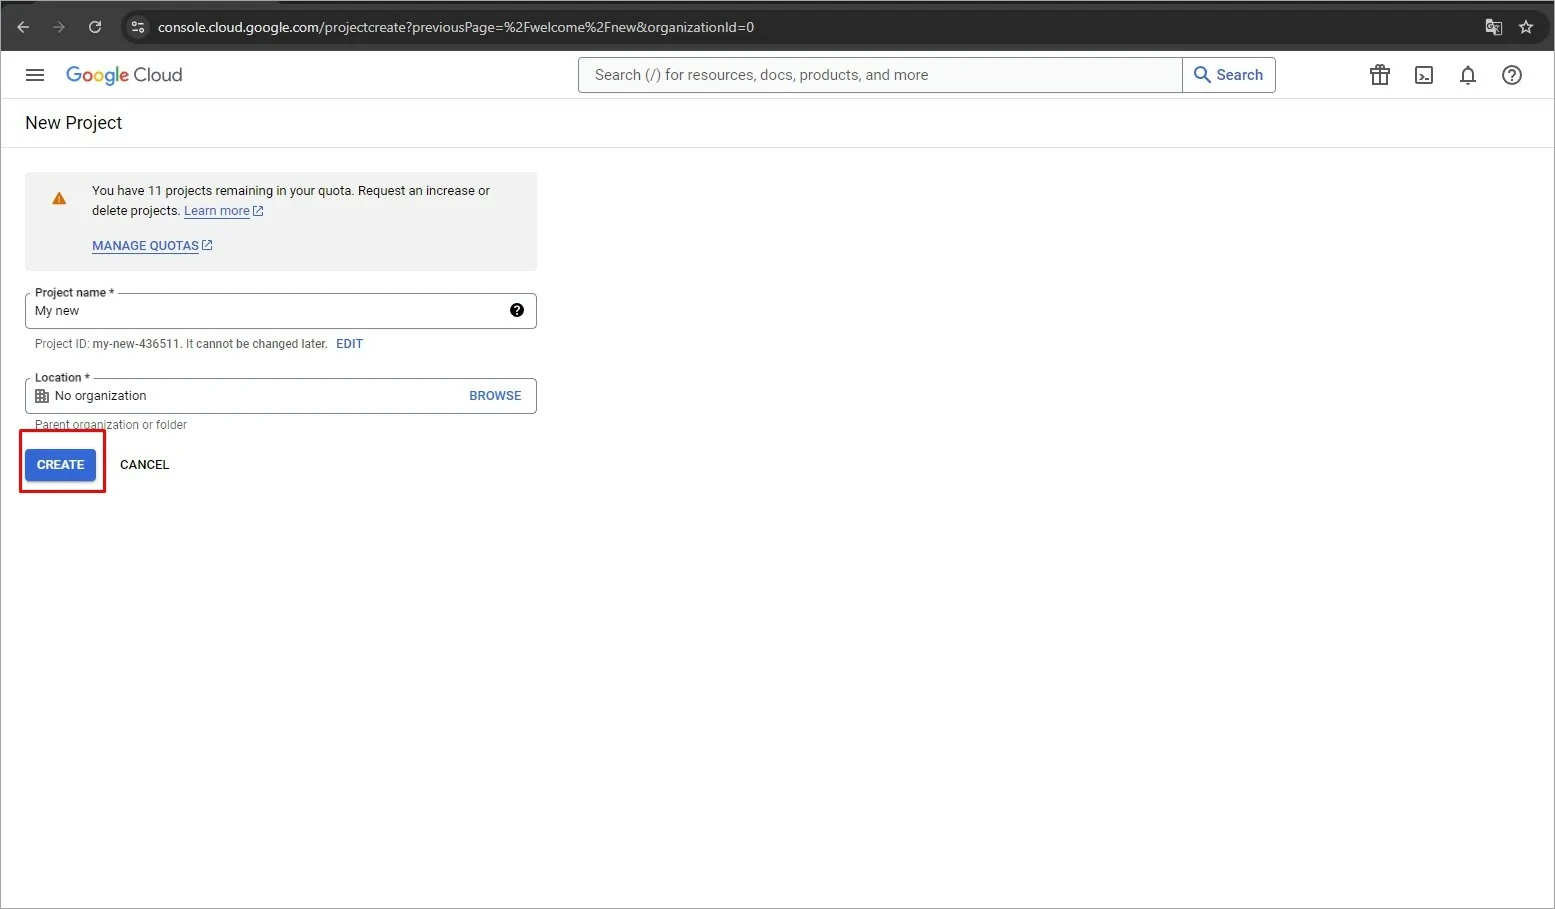Viewport: 1555px width, 909px height.
Task: Open MANAGE QUOTAS link
Action: (145, 245)
